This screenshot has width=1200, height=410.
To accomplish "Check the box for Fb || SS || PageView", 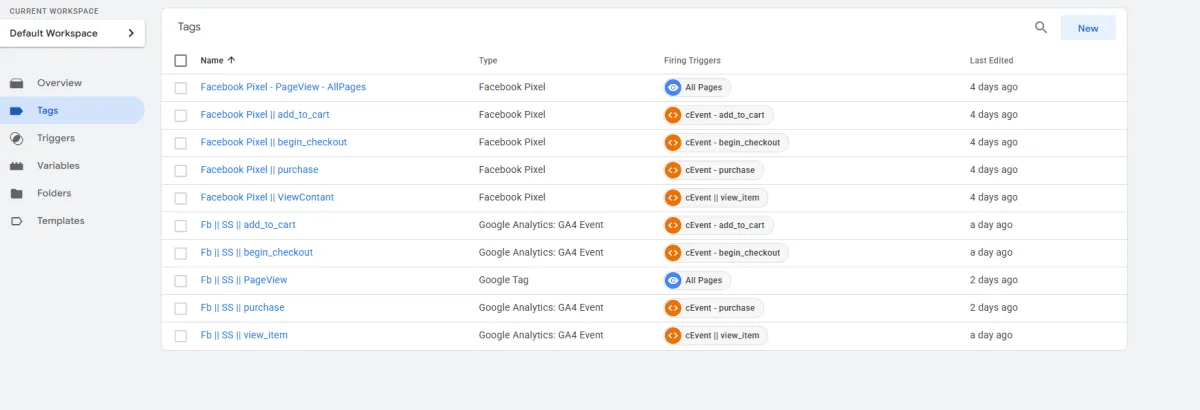I will (x=181, y=280).
